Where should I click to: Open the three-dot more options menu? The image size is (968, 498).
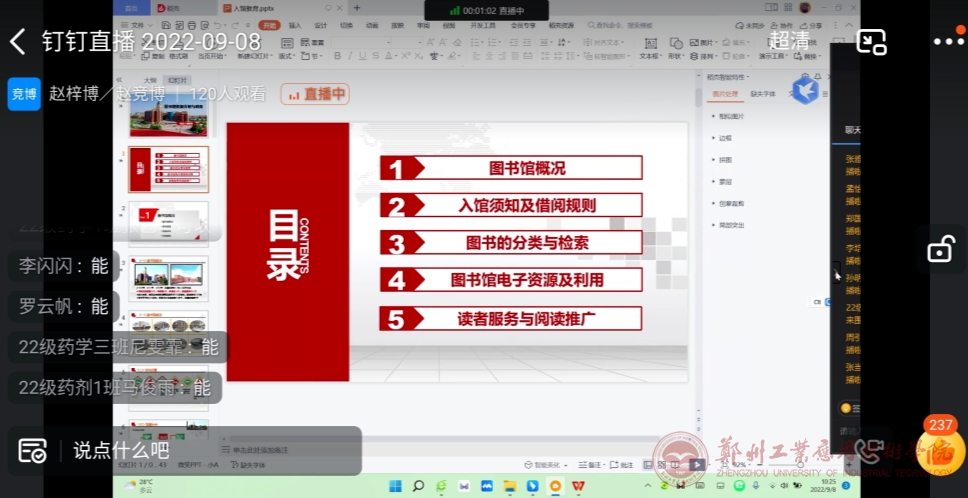coord(947,41)
